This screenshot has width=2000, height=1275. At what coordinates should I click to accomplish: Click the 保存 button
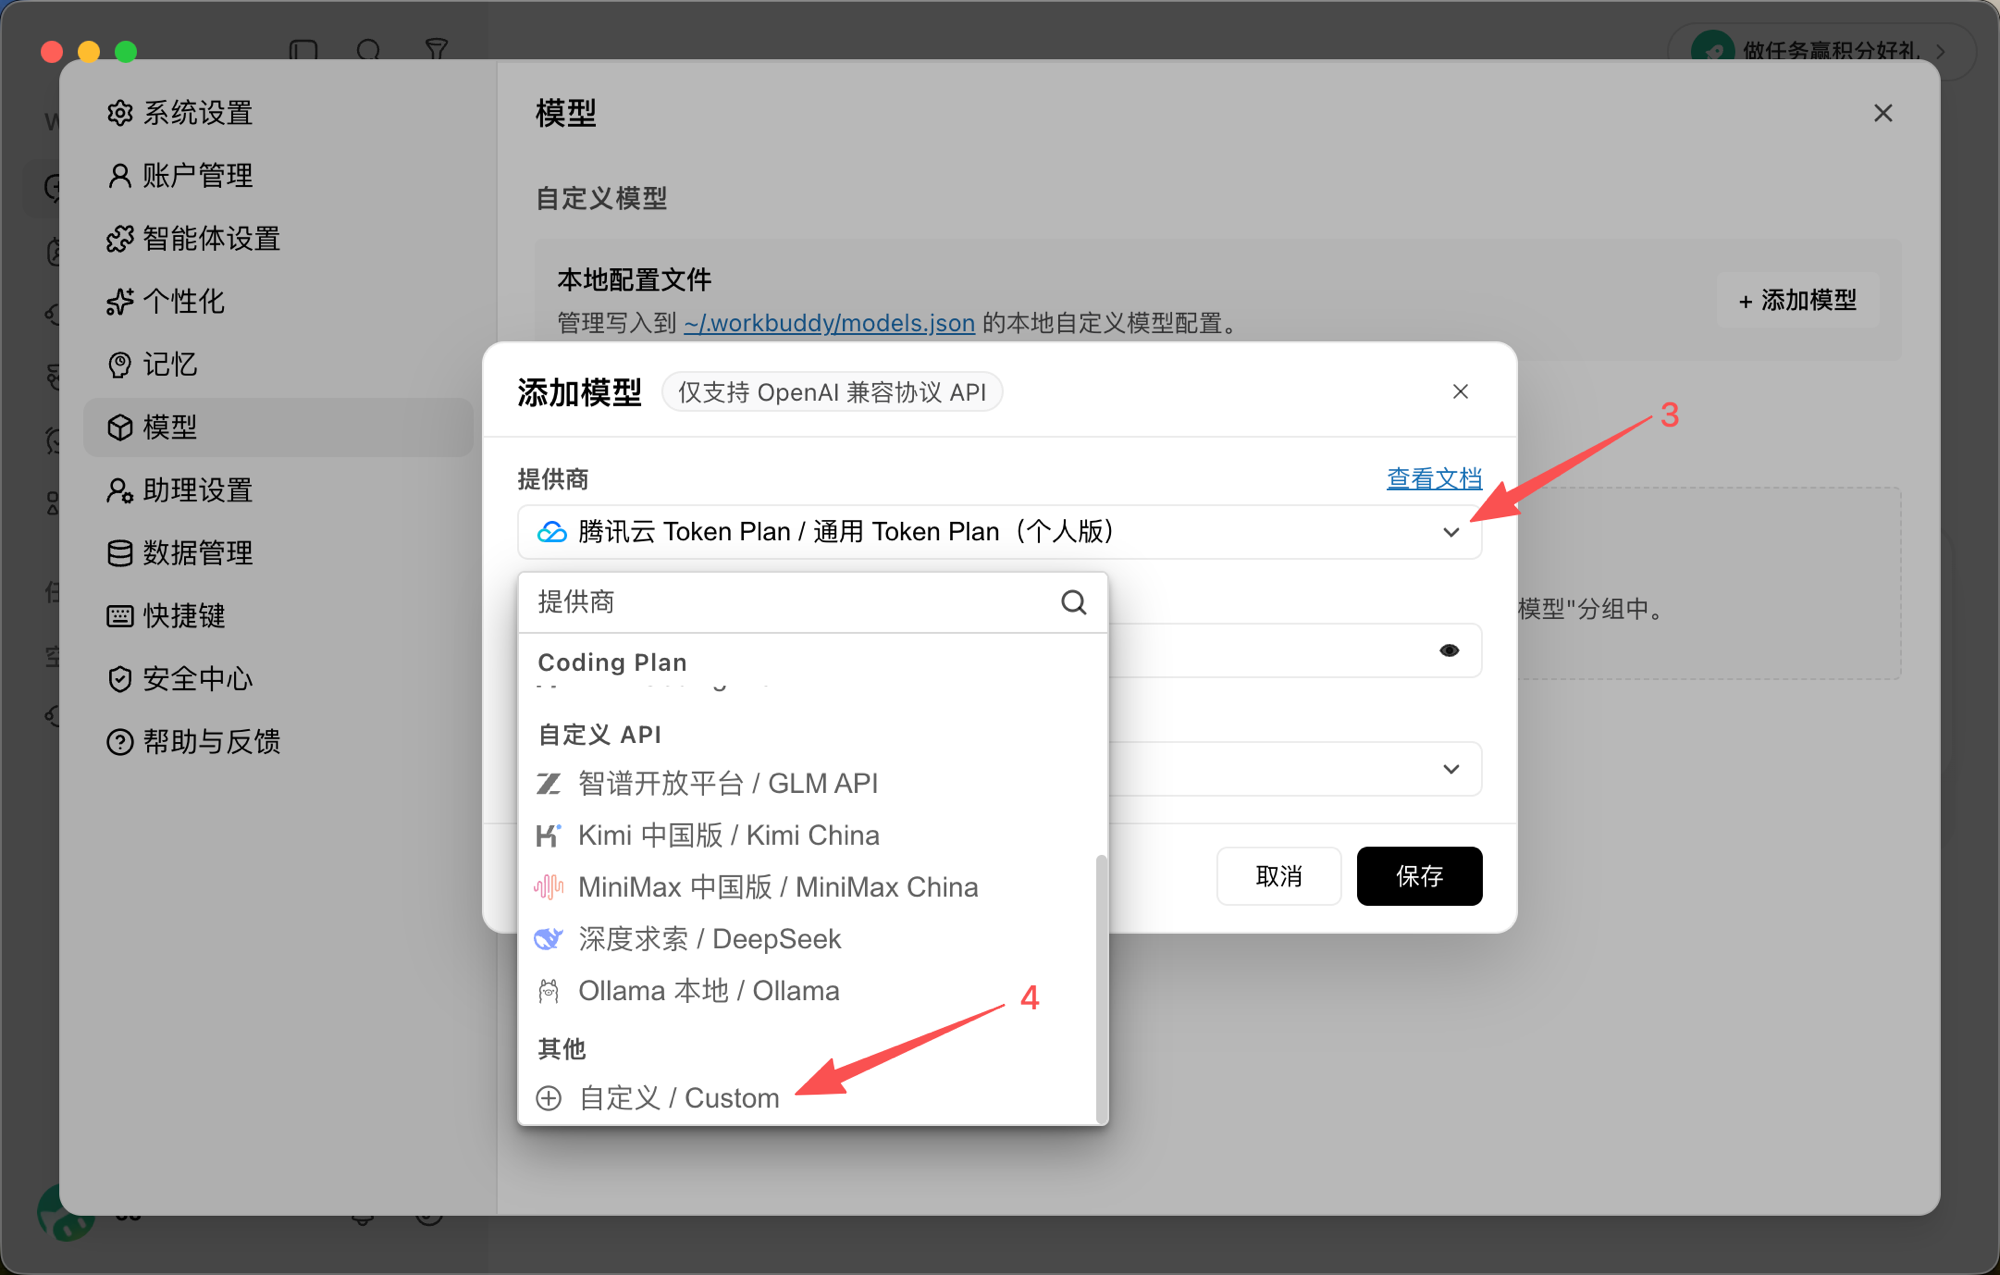point(1419,877)
